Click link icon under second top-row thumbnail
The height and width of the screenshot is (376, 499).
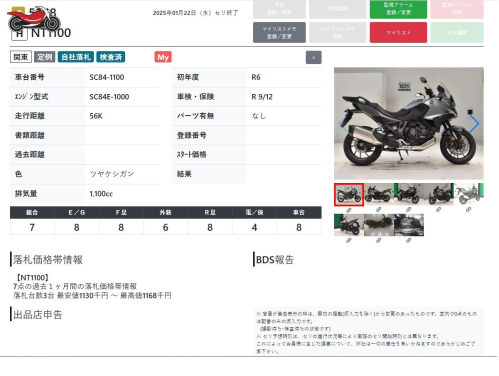pos(379,210)
